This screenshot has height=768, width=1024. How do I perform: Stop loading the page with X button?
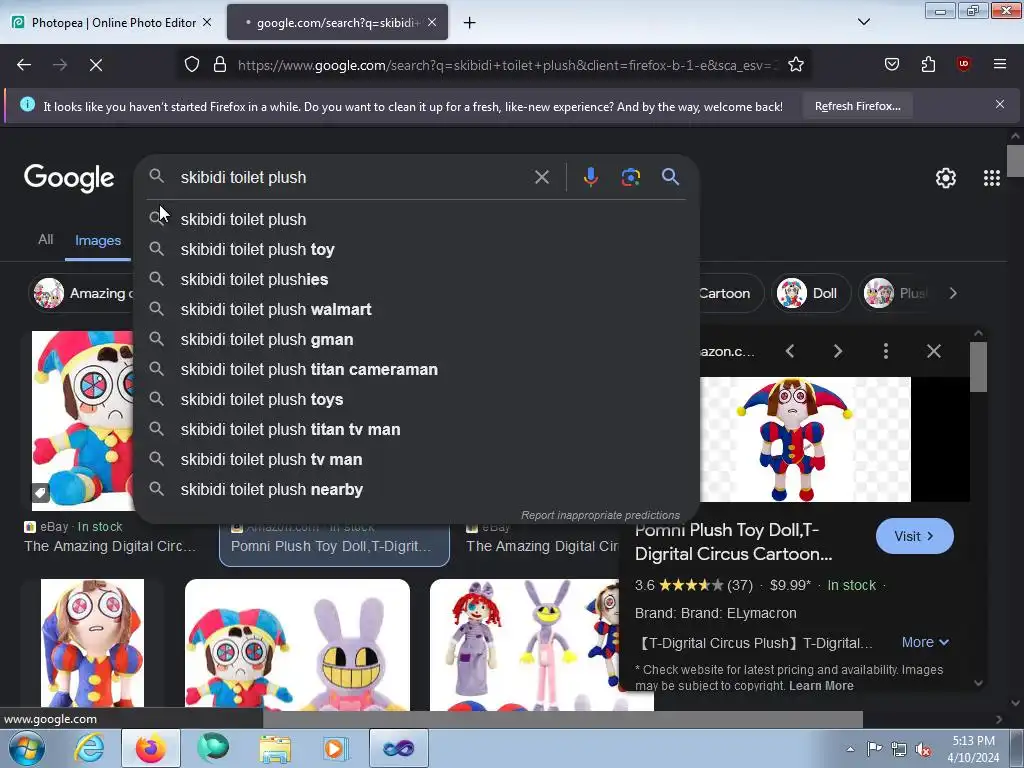coord(95,65)
